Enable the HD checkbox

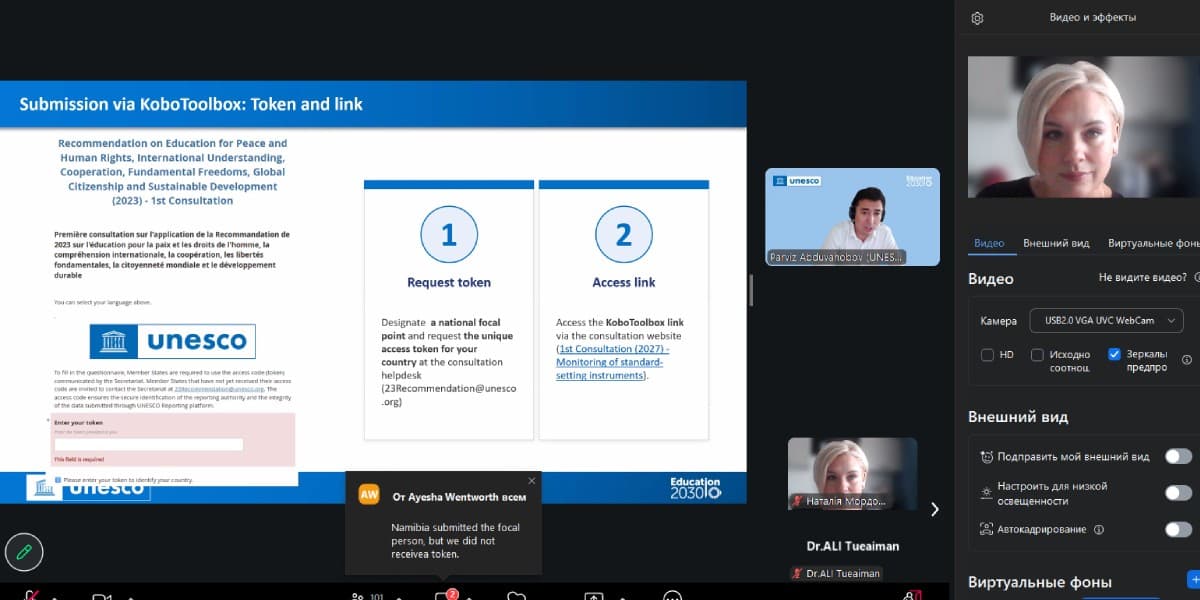click(987, 355)
